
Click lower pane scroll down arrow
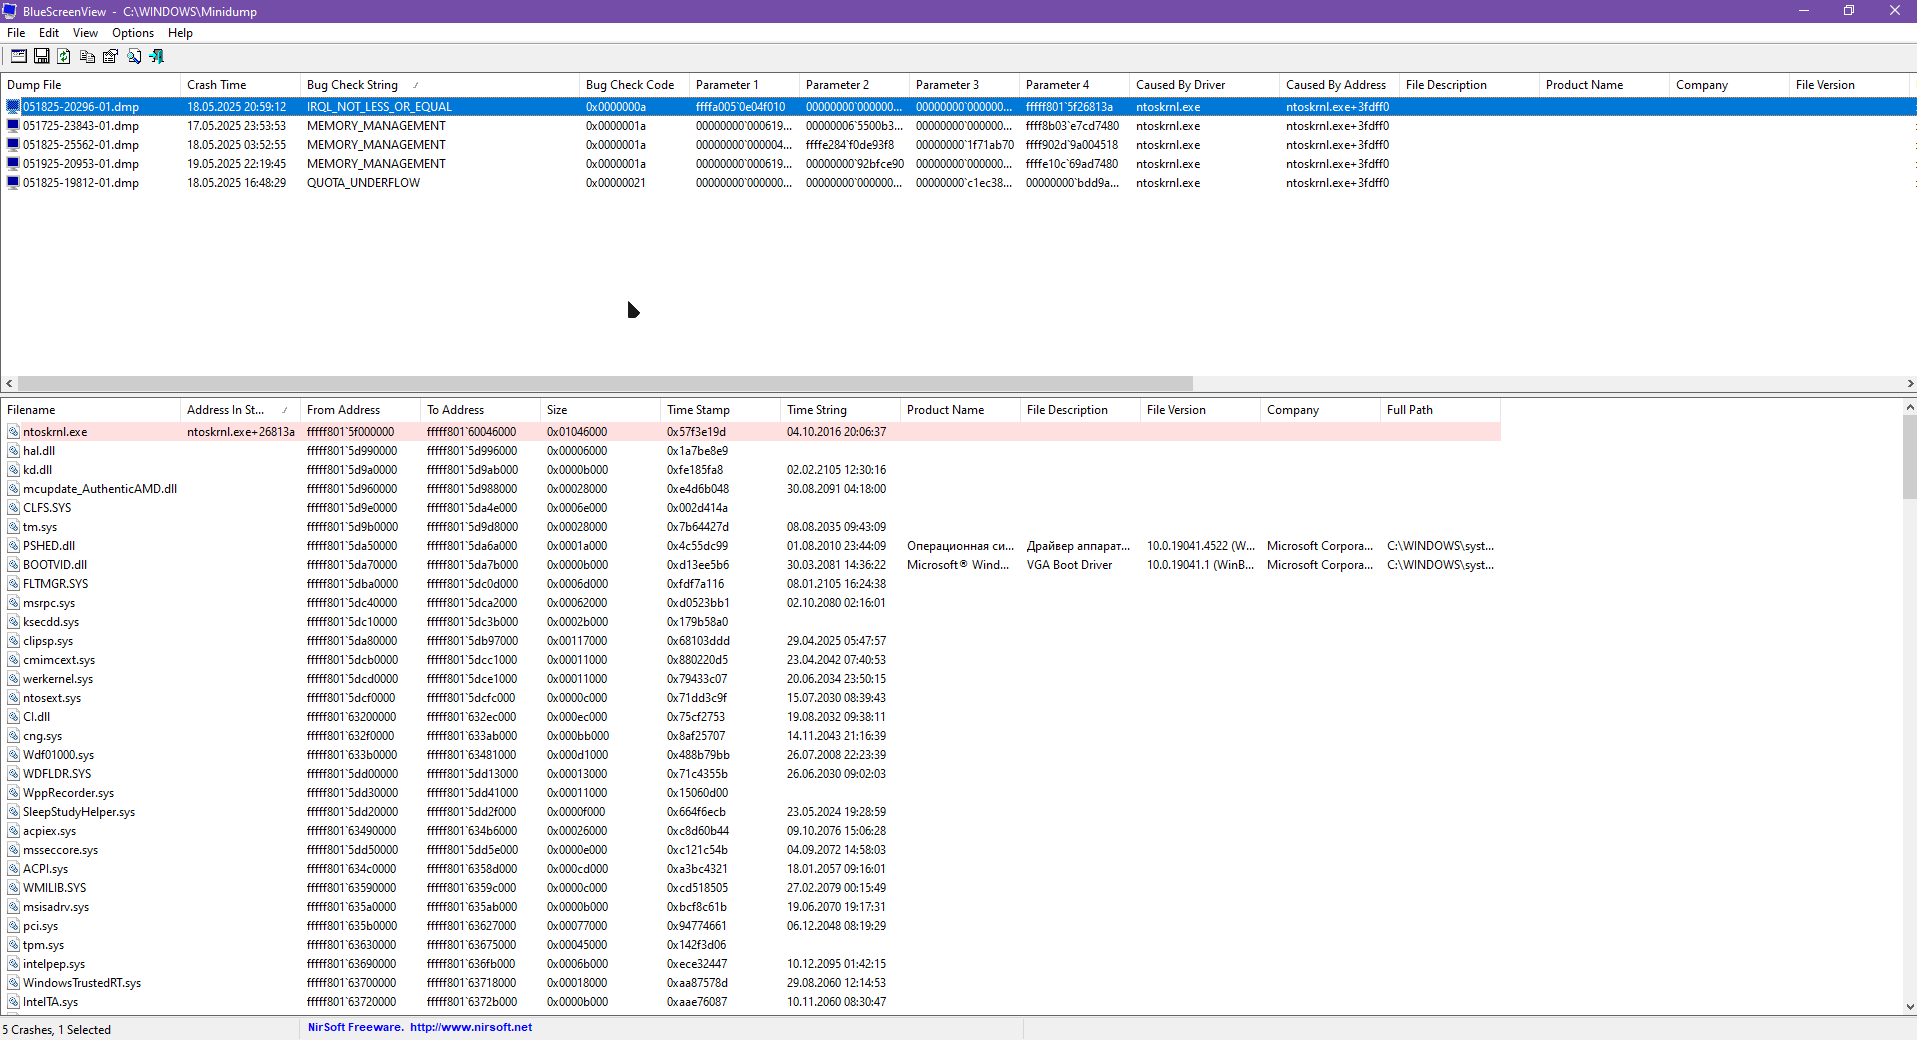[x=1909, y=1007]
